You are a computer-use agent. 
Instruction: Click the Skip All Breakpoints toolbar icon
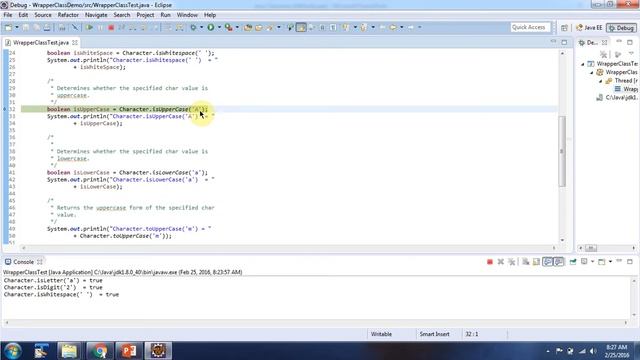(75, 27)
